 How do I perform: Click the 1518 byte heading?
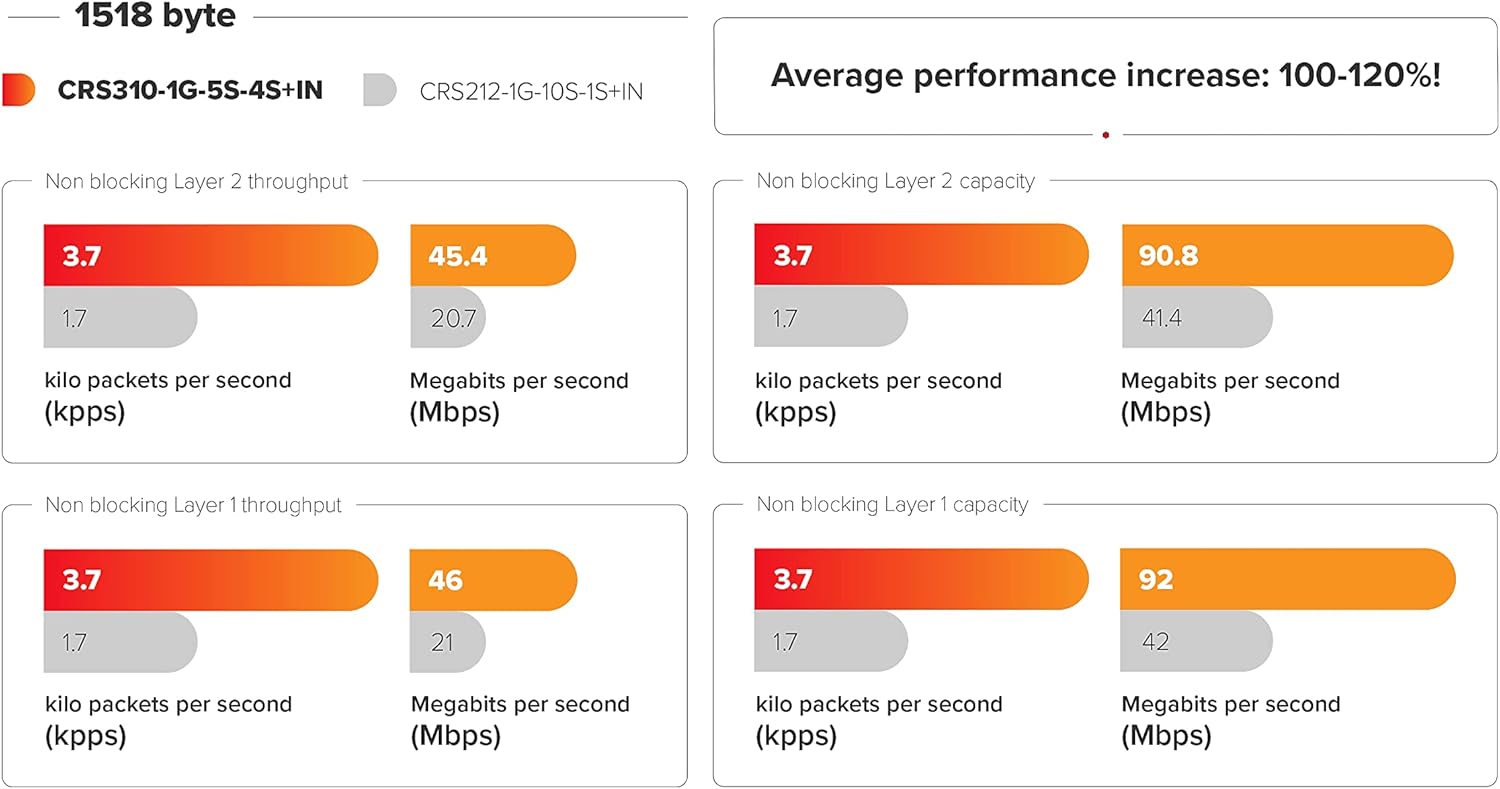[155, 16]
